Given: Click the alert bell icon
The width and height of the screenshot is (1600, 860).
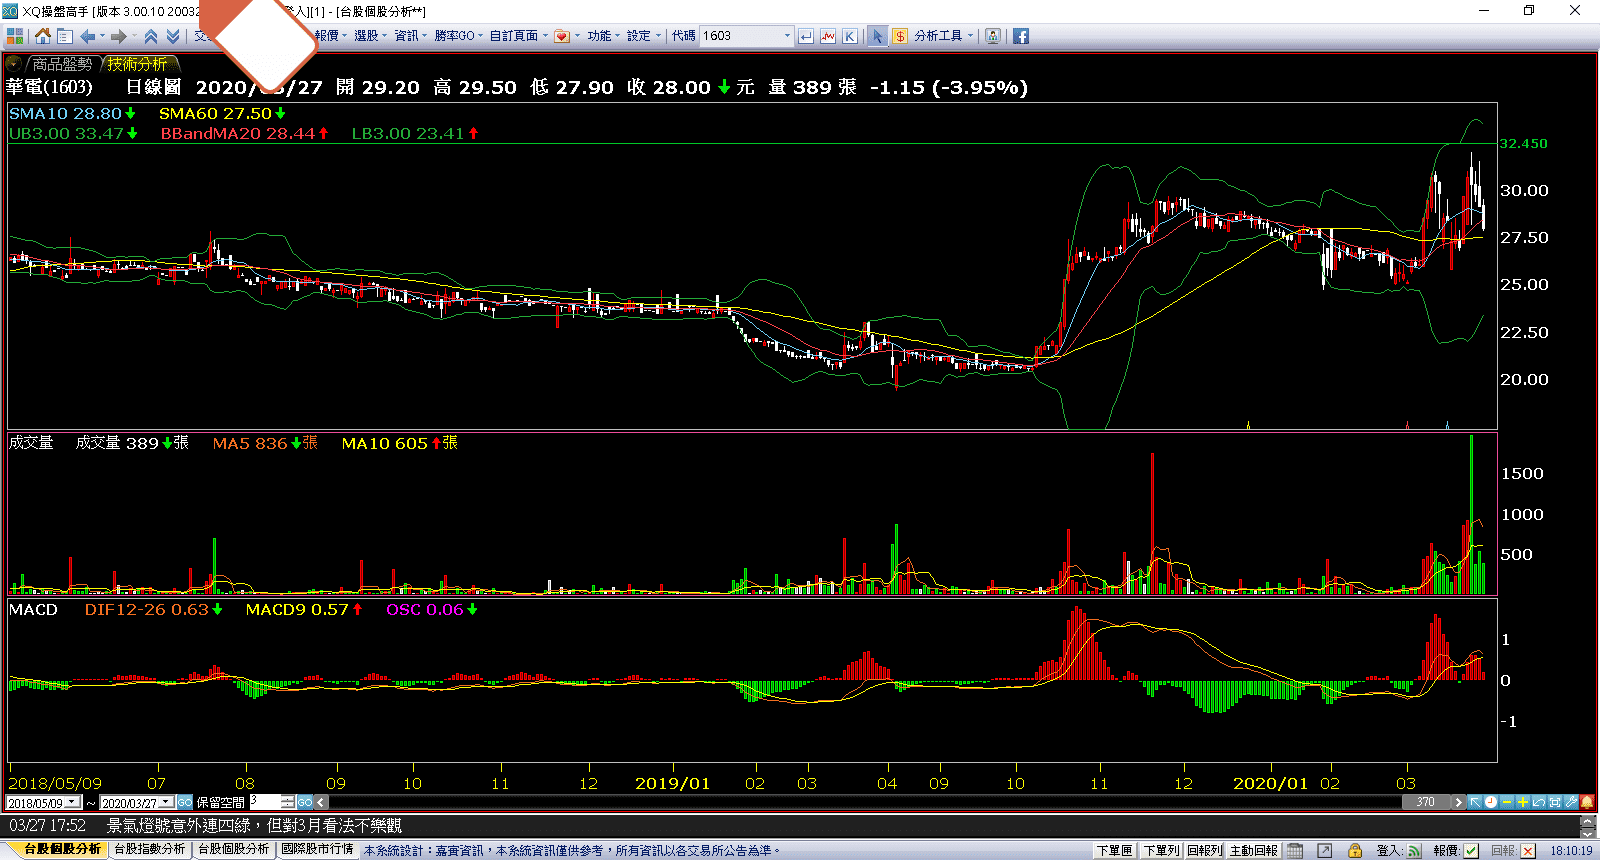Looking at the screenshot, I should pos(1587,802).
